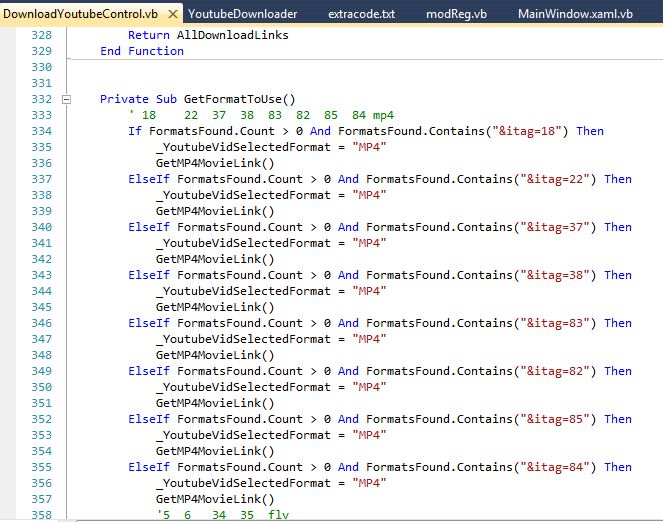Click the mp4 itag comment on line 333
The height and width of the screenshot is (522, 663).
(x=261, y=115)
